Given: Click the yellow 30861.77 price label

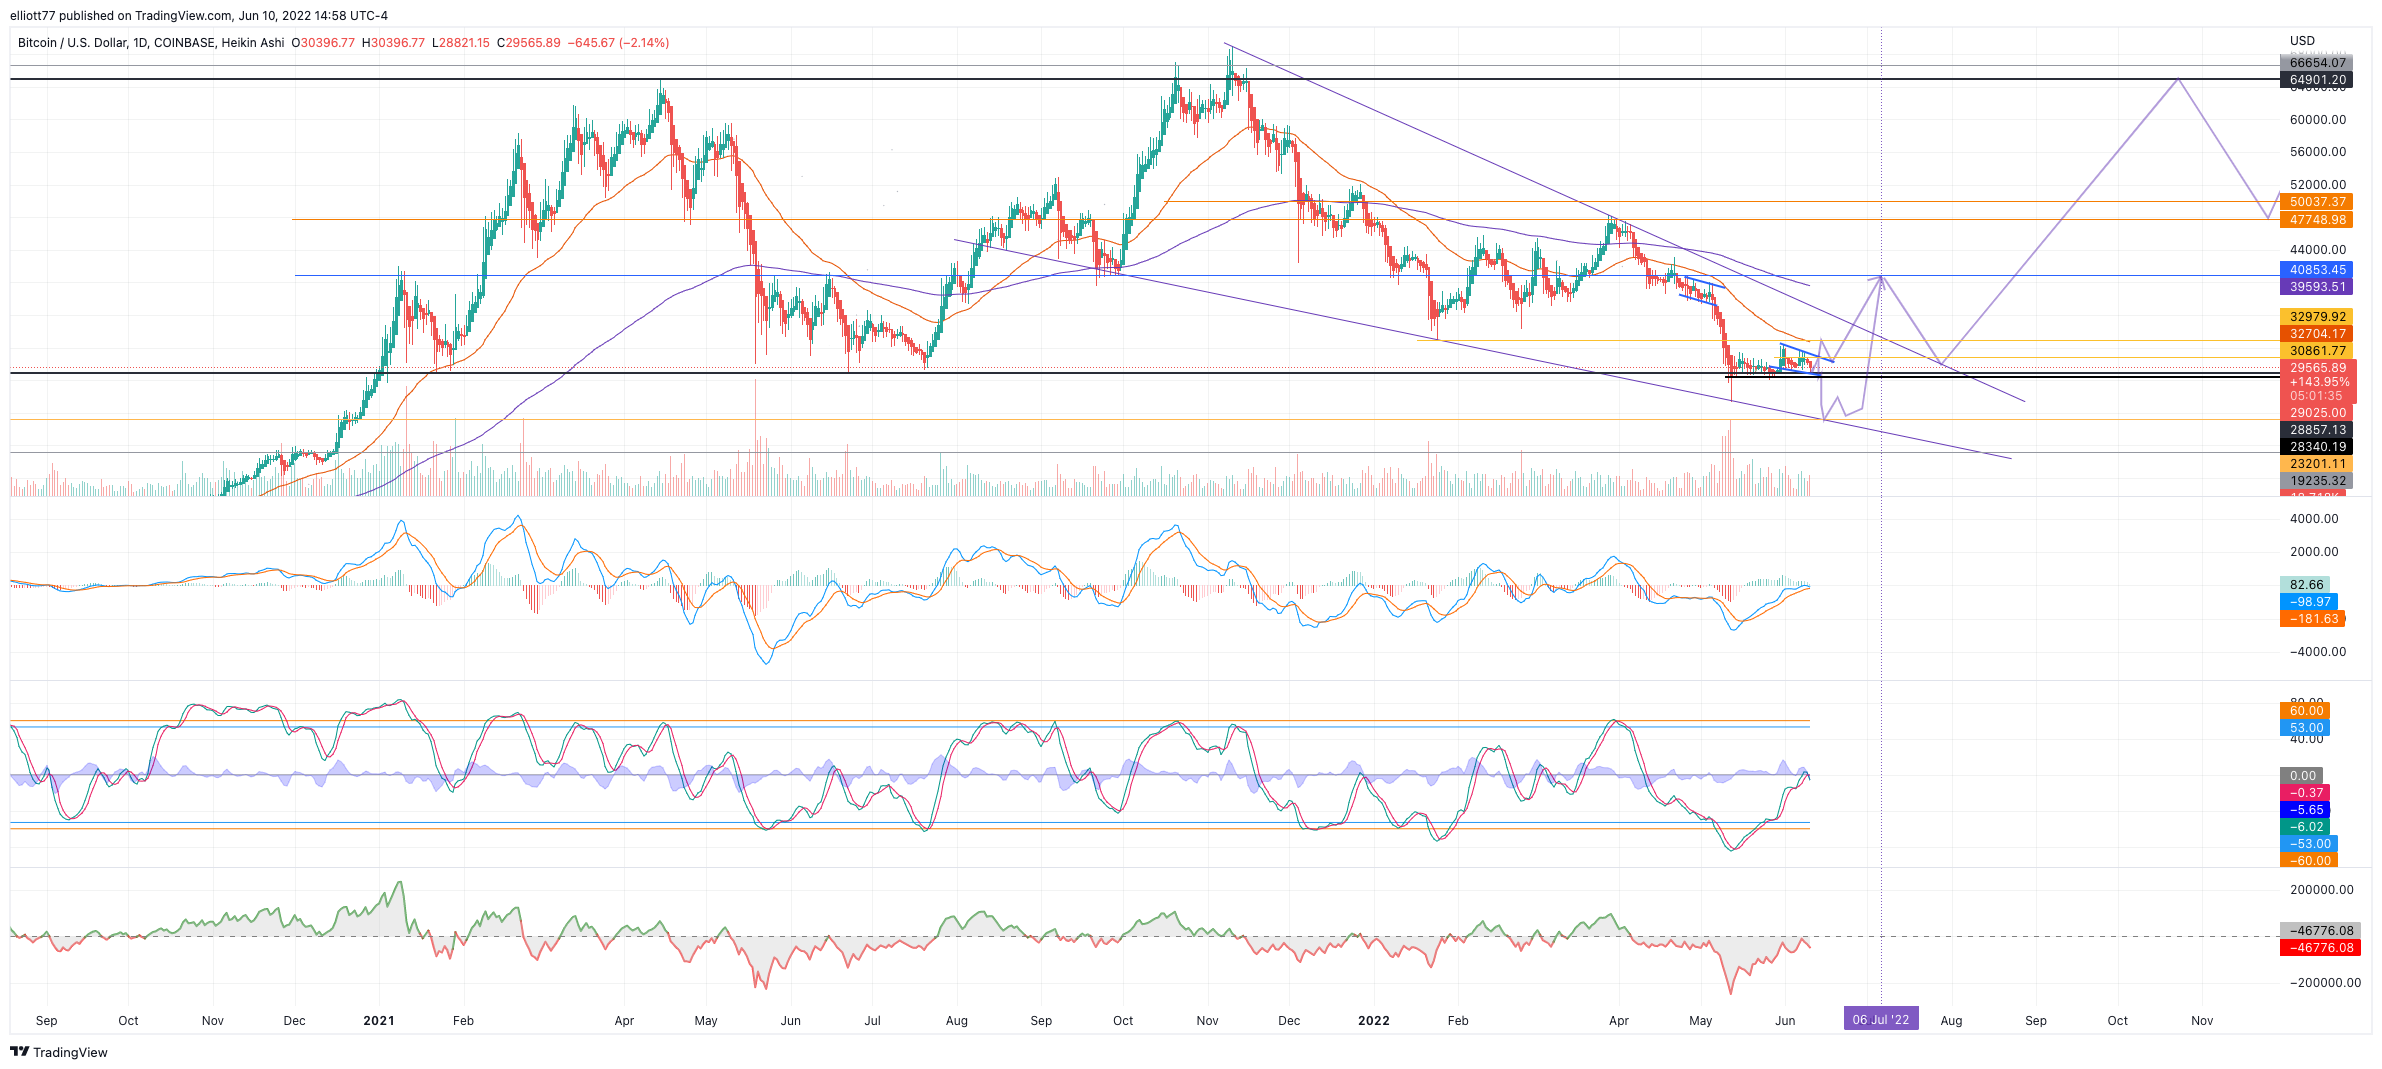Looking at the screenshot, I should pyautogui.click(x=2316, y=351).
